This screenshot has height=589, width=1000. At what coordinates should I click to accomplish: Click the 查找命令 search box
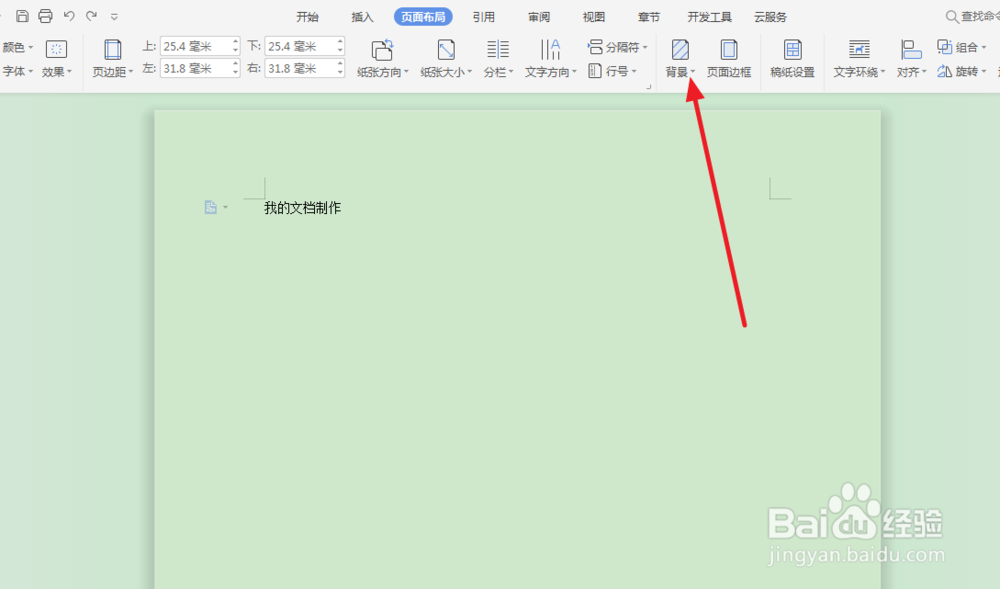[973, 17]
